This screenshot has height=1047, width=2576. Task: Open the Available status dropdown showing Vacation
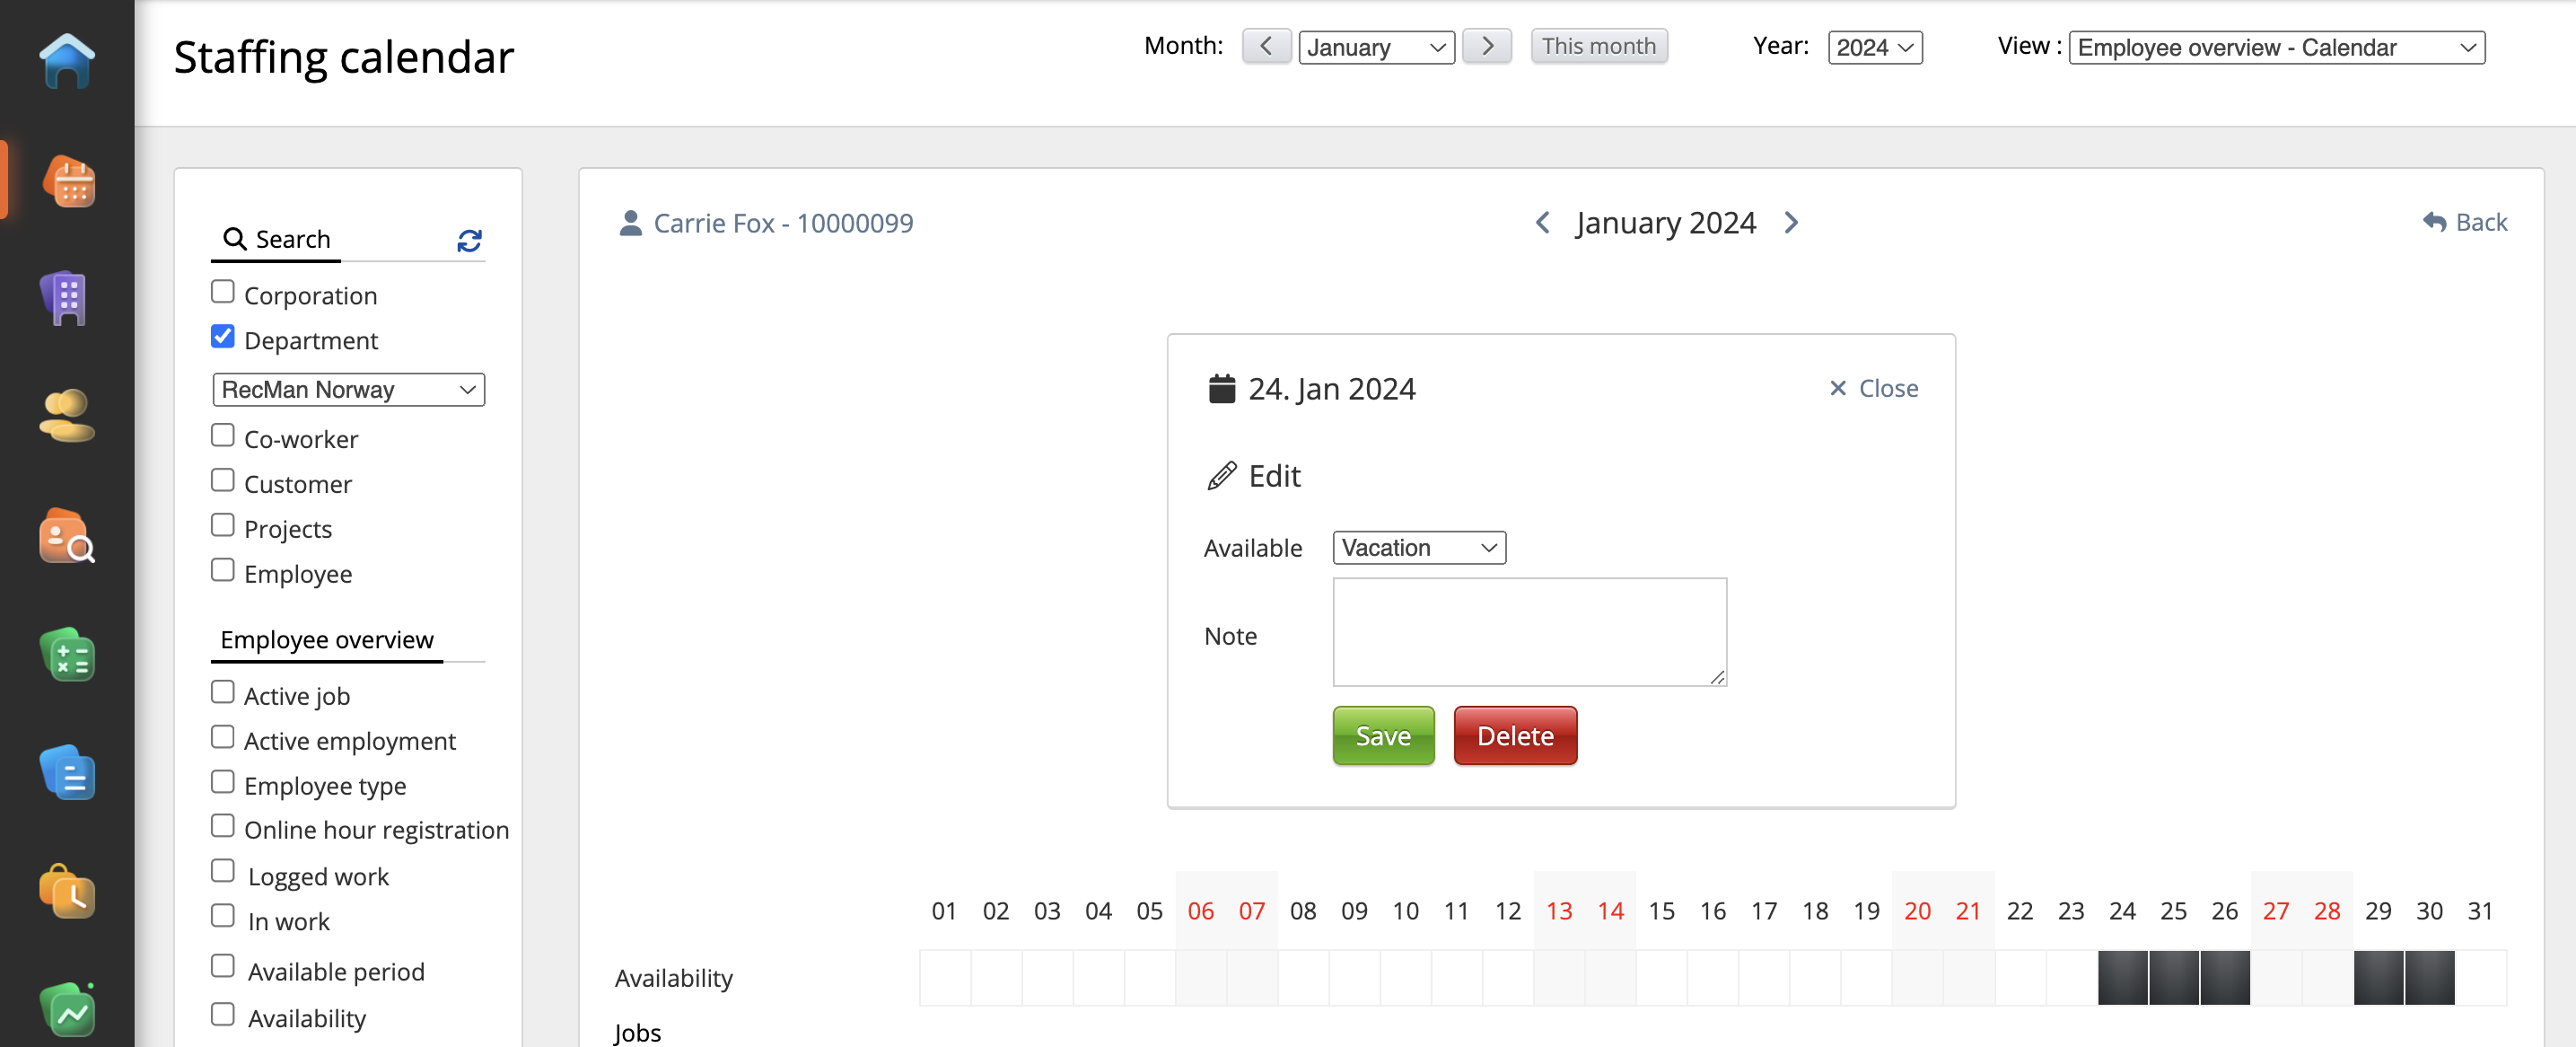click(x=1418, y=548)
